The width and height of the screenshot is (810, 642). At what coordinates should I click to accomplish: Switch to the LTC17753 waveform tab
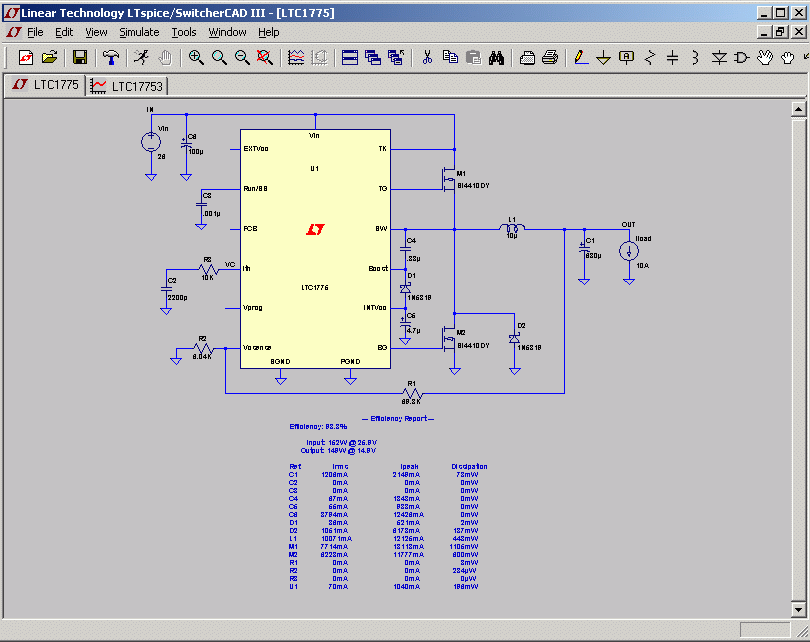127,86
